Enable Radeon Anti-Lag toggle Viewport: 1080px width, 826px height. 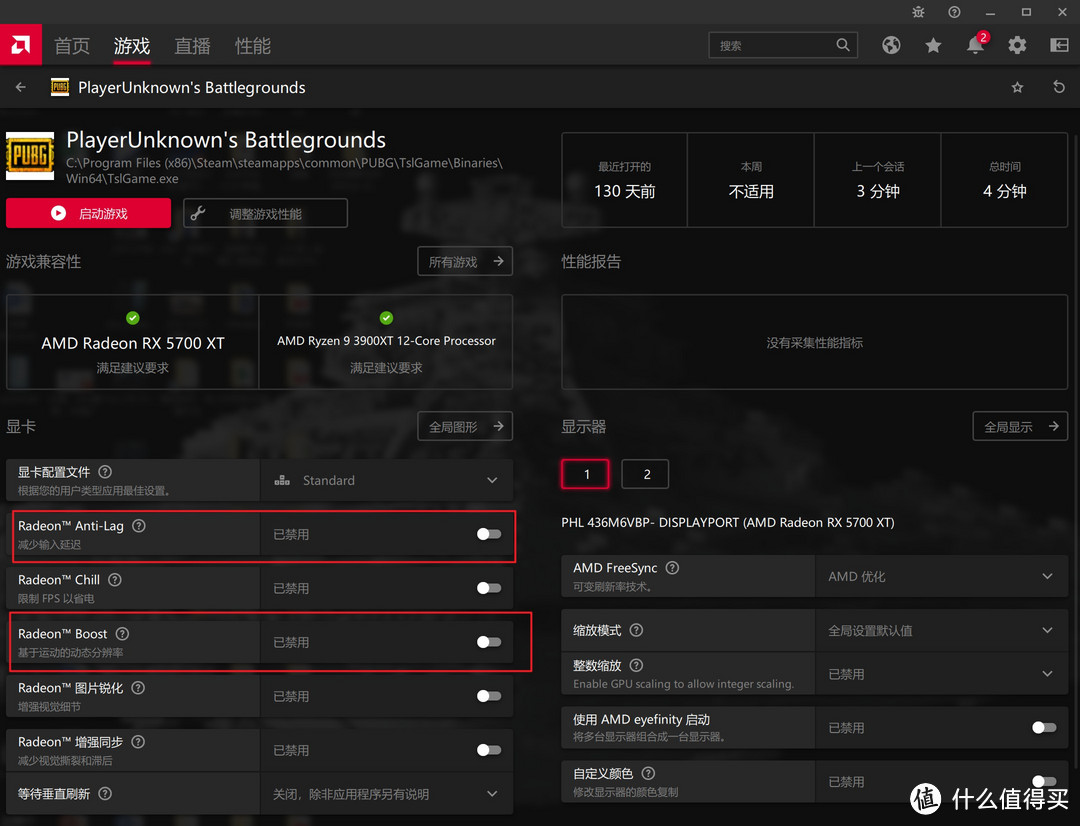coord(489,534)
